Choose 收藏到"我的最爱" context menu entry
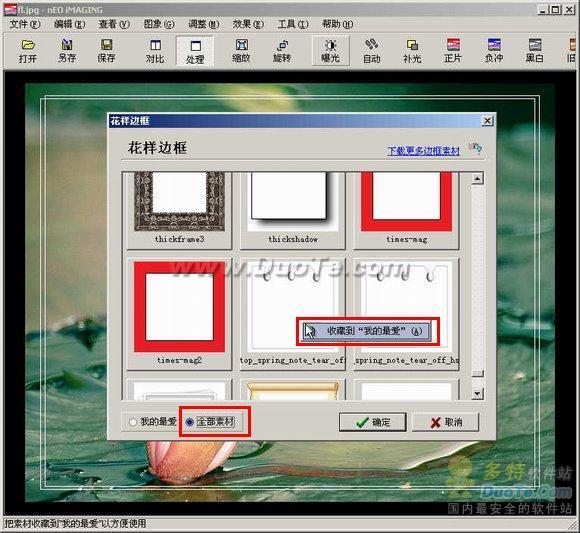This screenshot has width=580, height=533. pyautogui.click(x=367, y=331)
